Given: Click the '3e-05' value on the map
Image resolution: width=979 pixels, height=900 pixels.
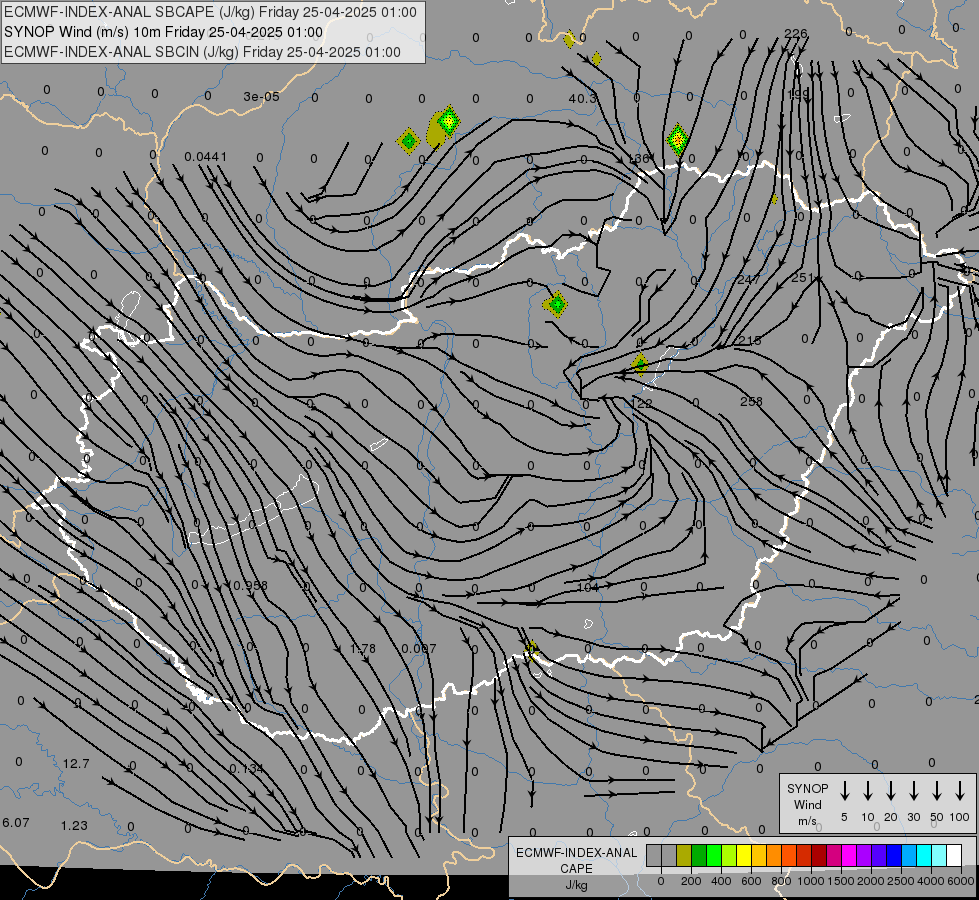Looking at the screenshot, I should (x=262, y=96).
